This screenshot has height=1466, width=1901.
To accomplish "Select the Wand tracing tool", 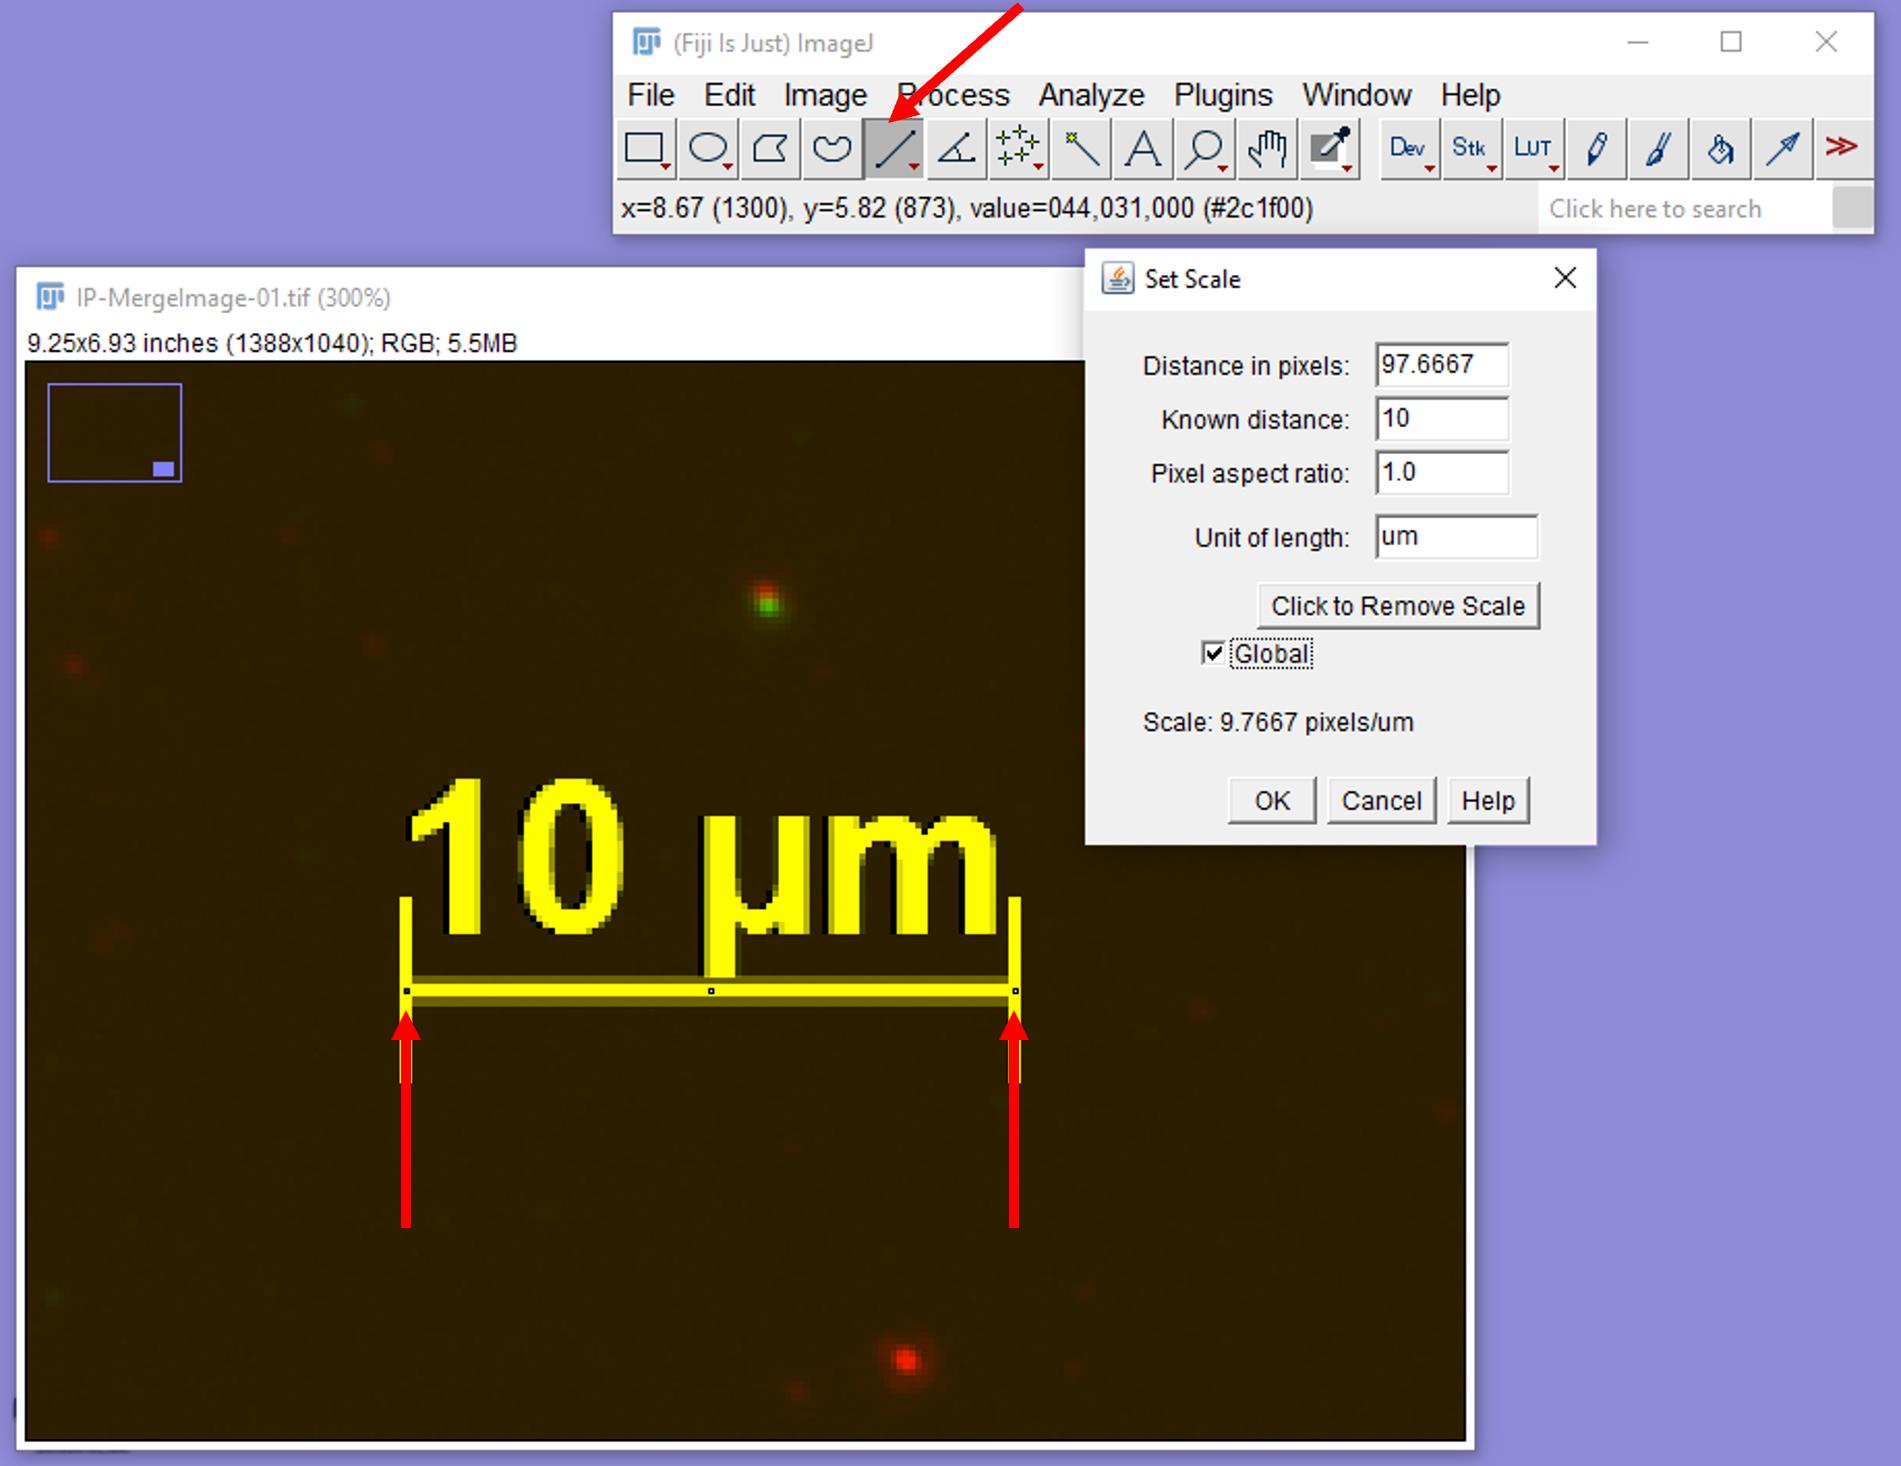I will point(1080,149).
